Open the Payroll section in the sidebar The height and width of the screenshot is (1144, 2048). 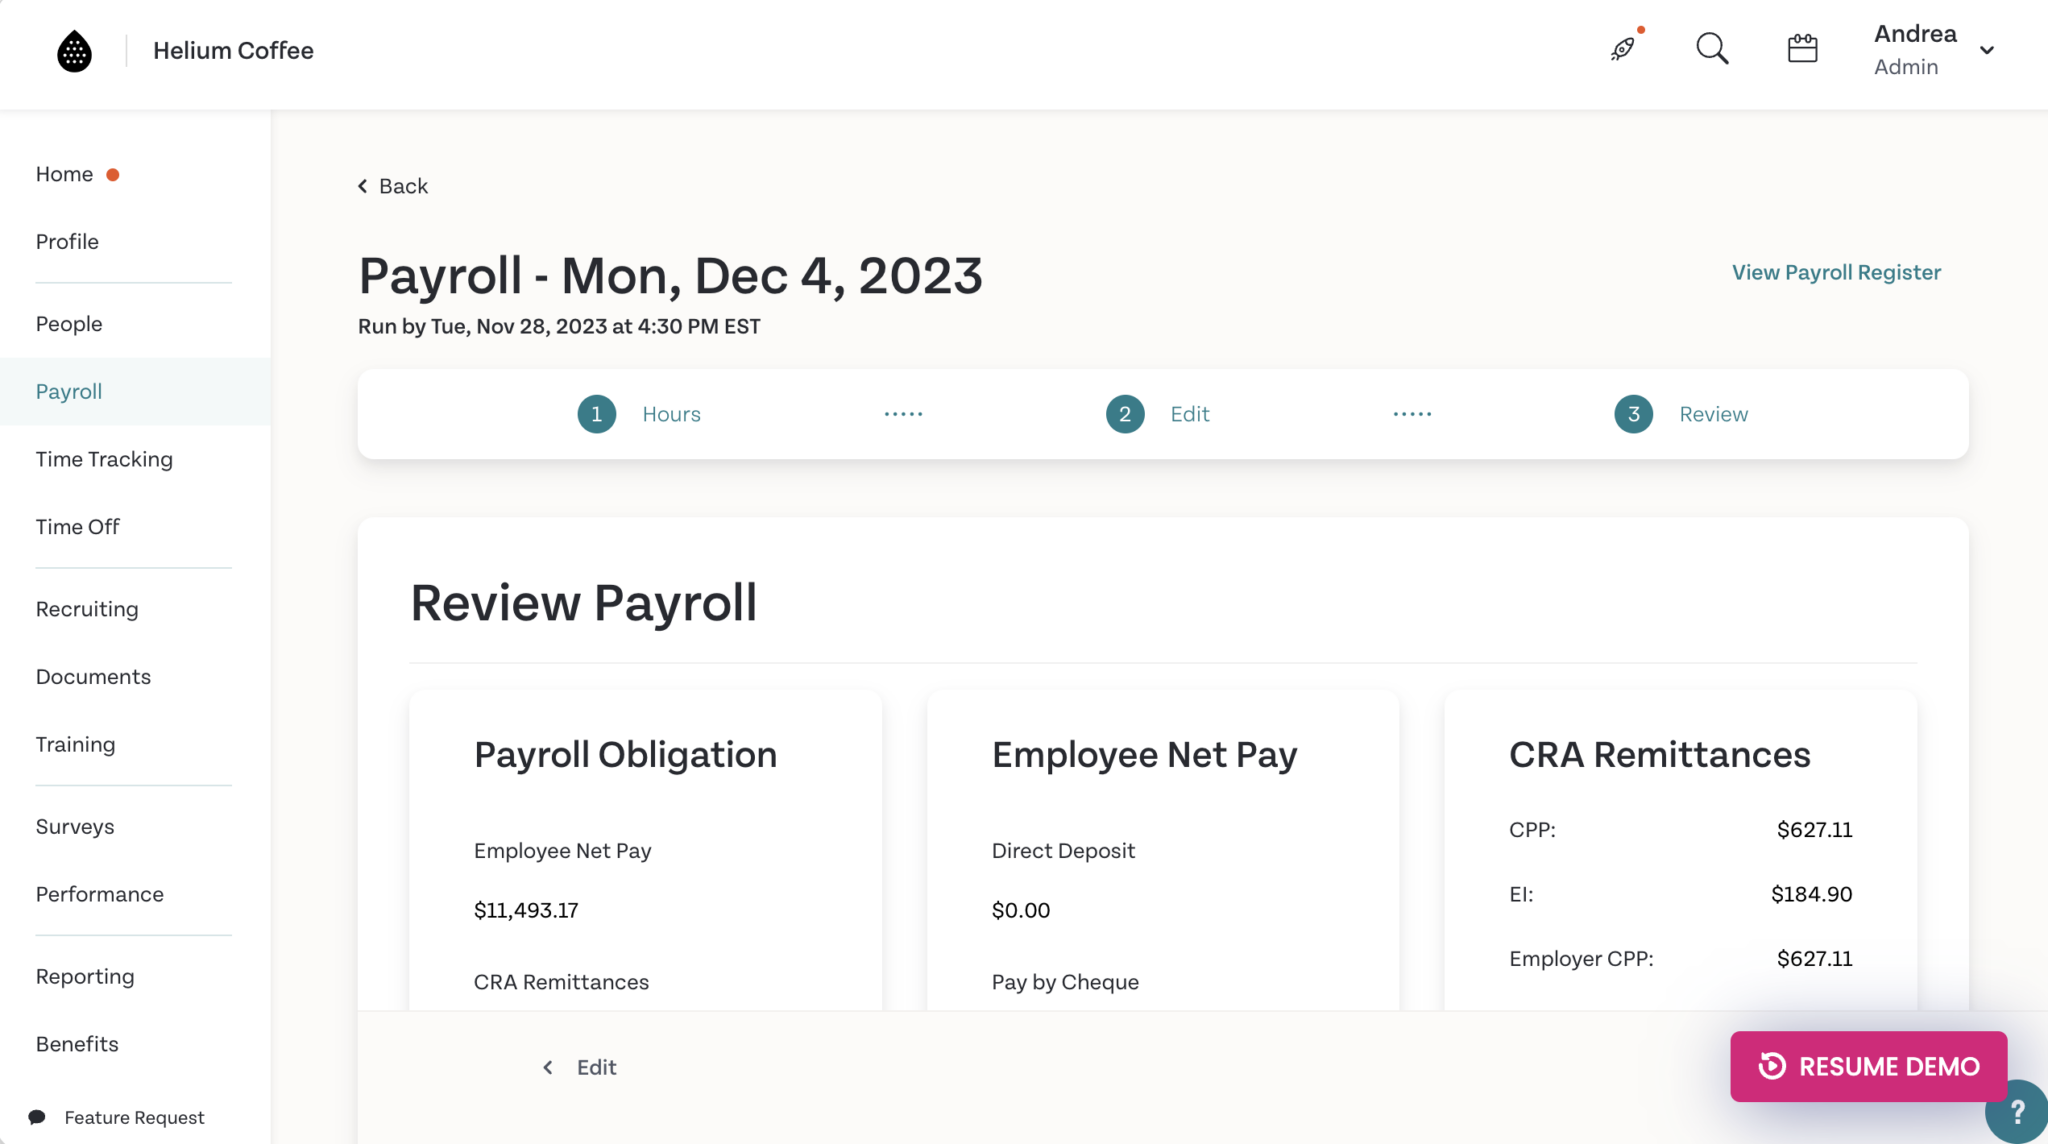68,391
